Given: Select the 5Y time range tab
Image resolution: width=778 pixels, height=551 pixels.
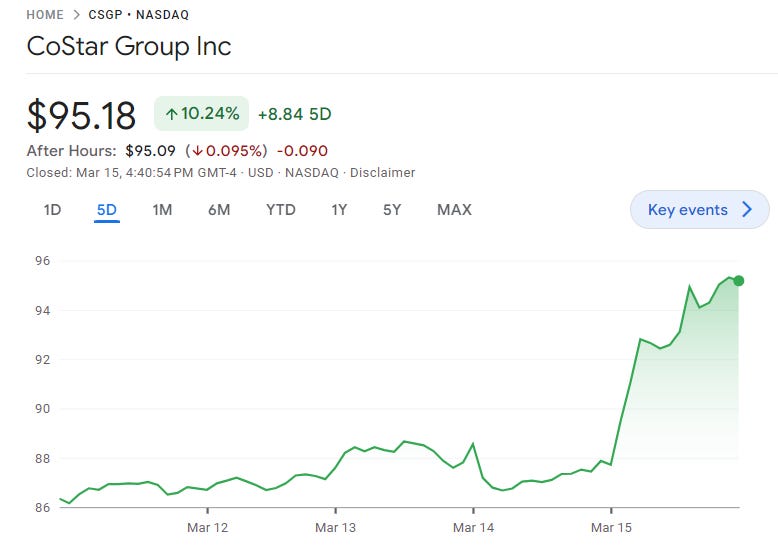Looking at the screenshot, I should click(391, 210).
